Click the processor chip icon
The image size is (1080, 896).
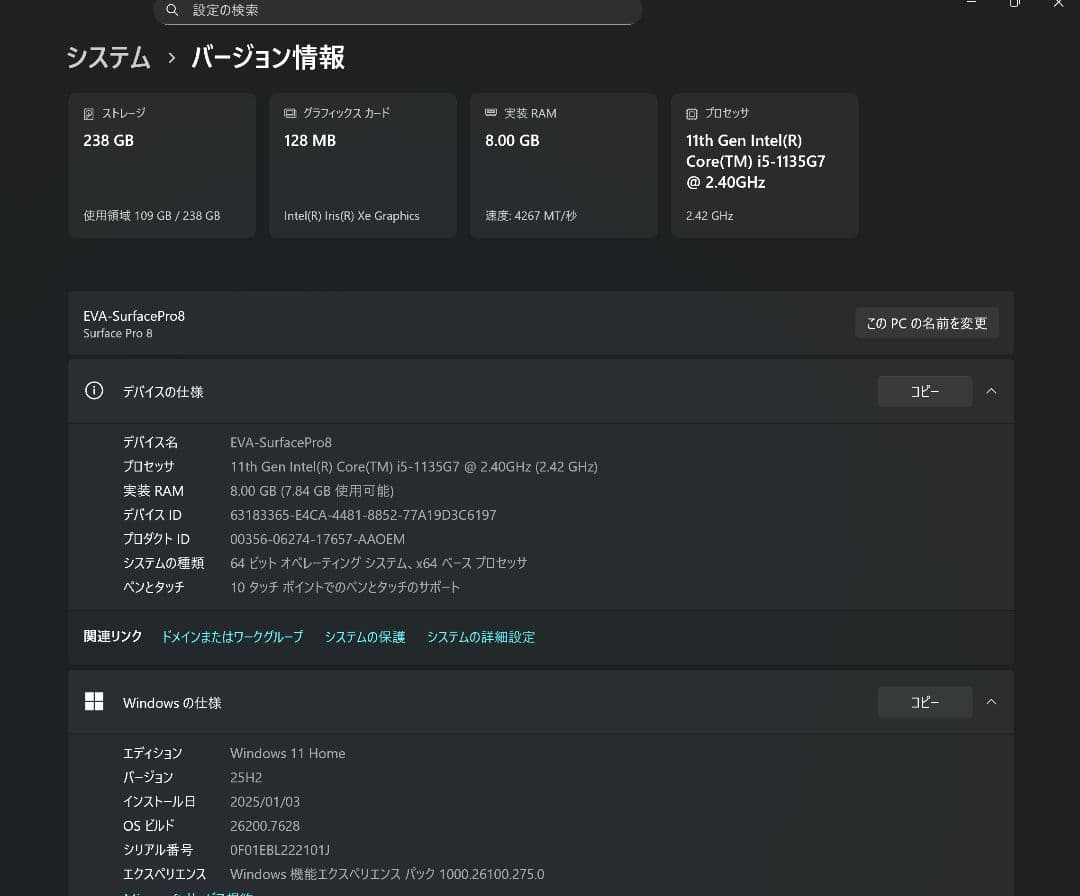coord(692,114)
